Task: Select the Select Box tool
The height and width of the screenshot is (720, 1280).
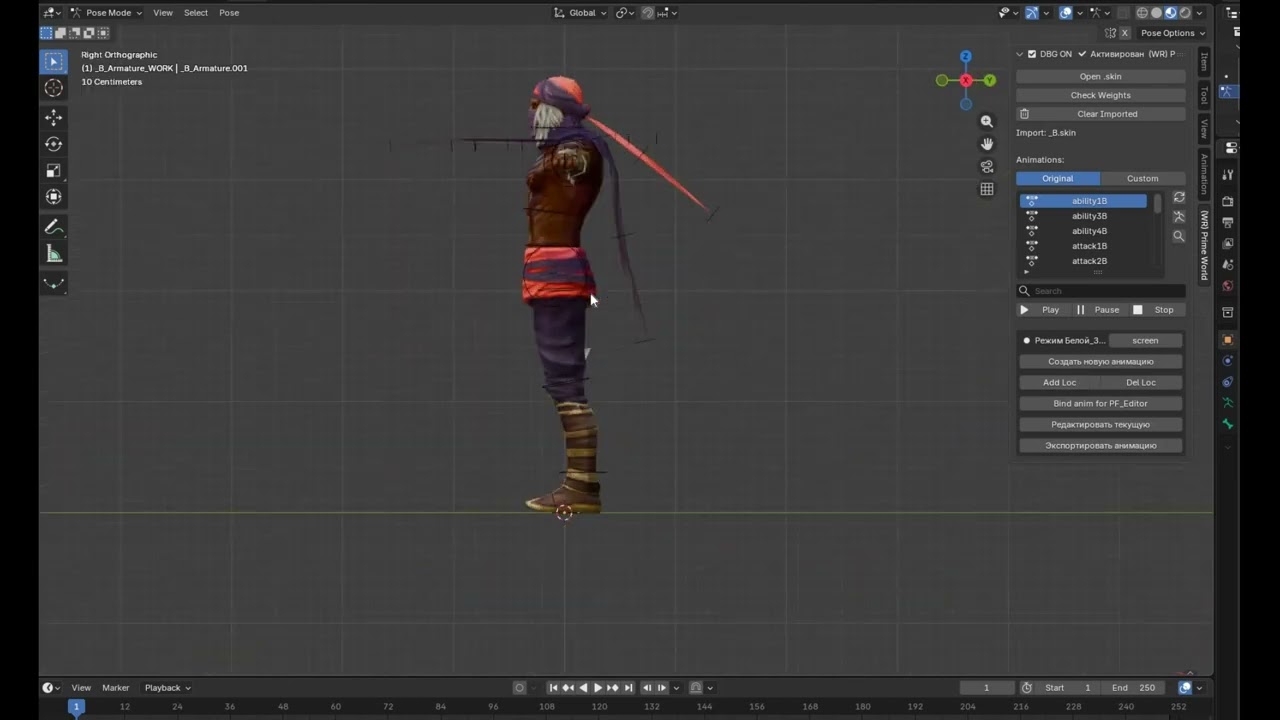Action: click(54, 62)
